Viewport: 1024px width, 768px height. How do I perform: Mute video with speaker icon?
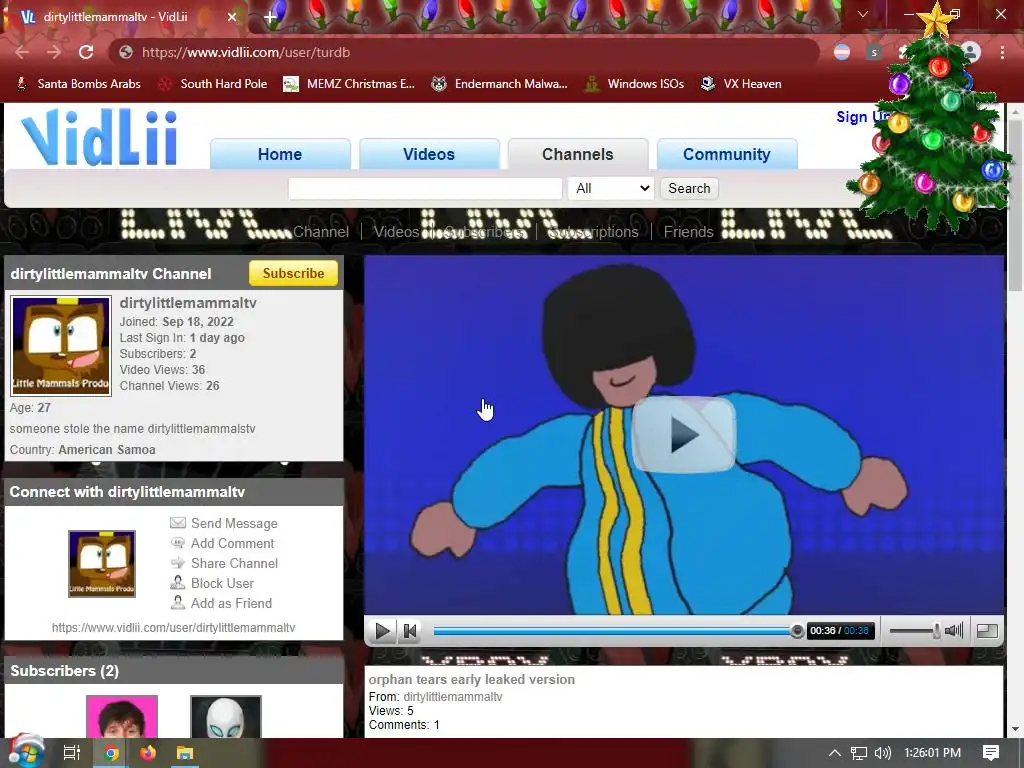[954, 631]
